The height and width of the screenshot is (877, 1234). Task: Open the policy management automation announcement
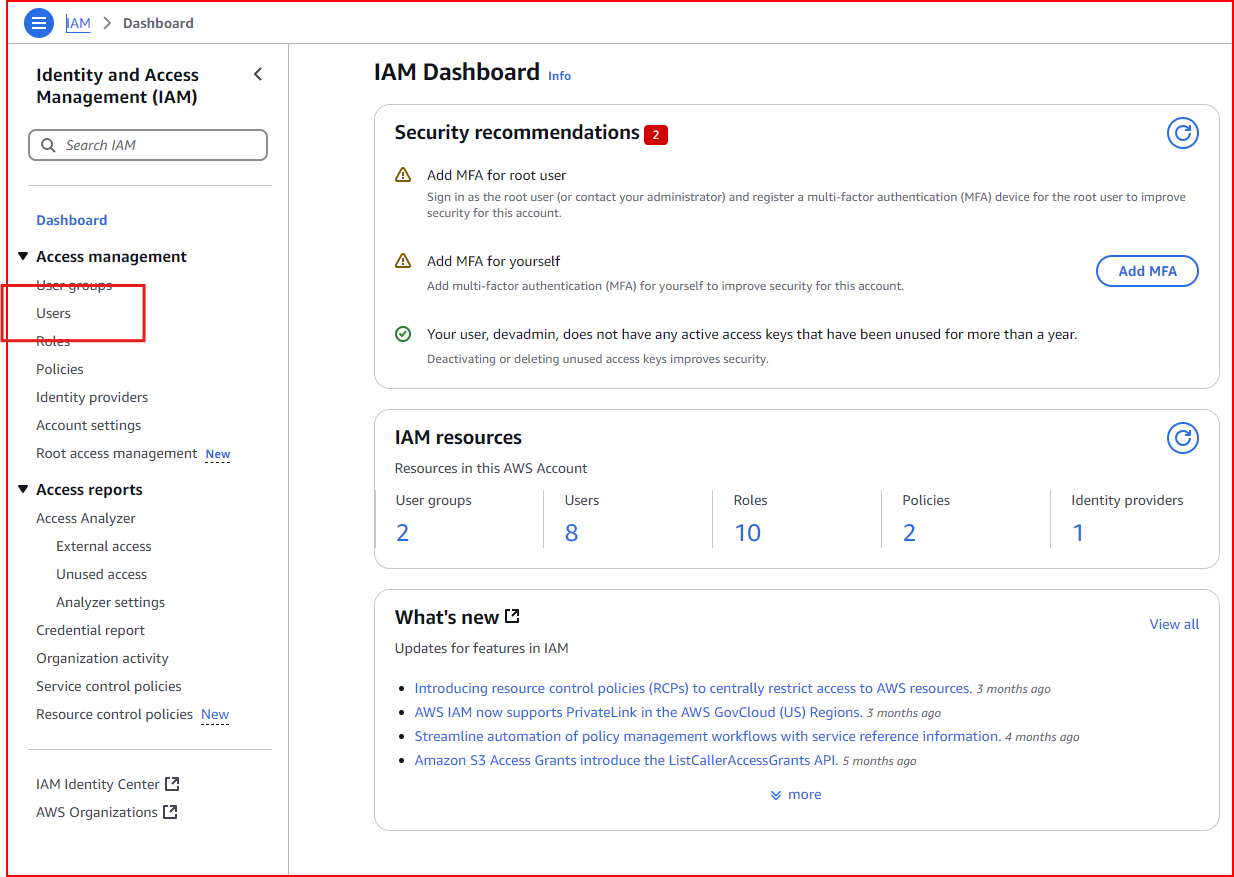708,736
